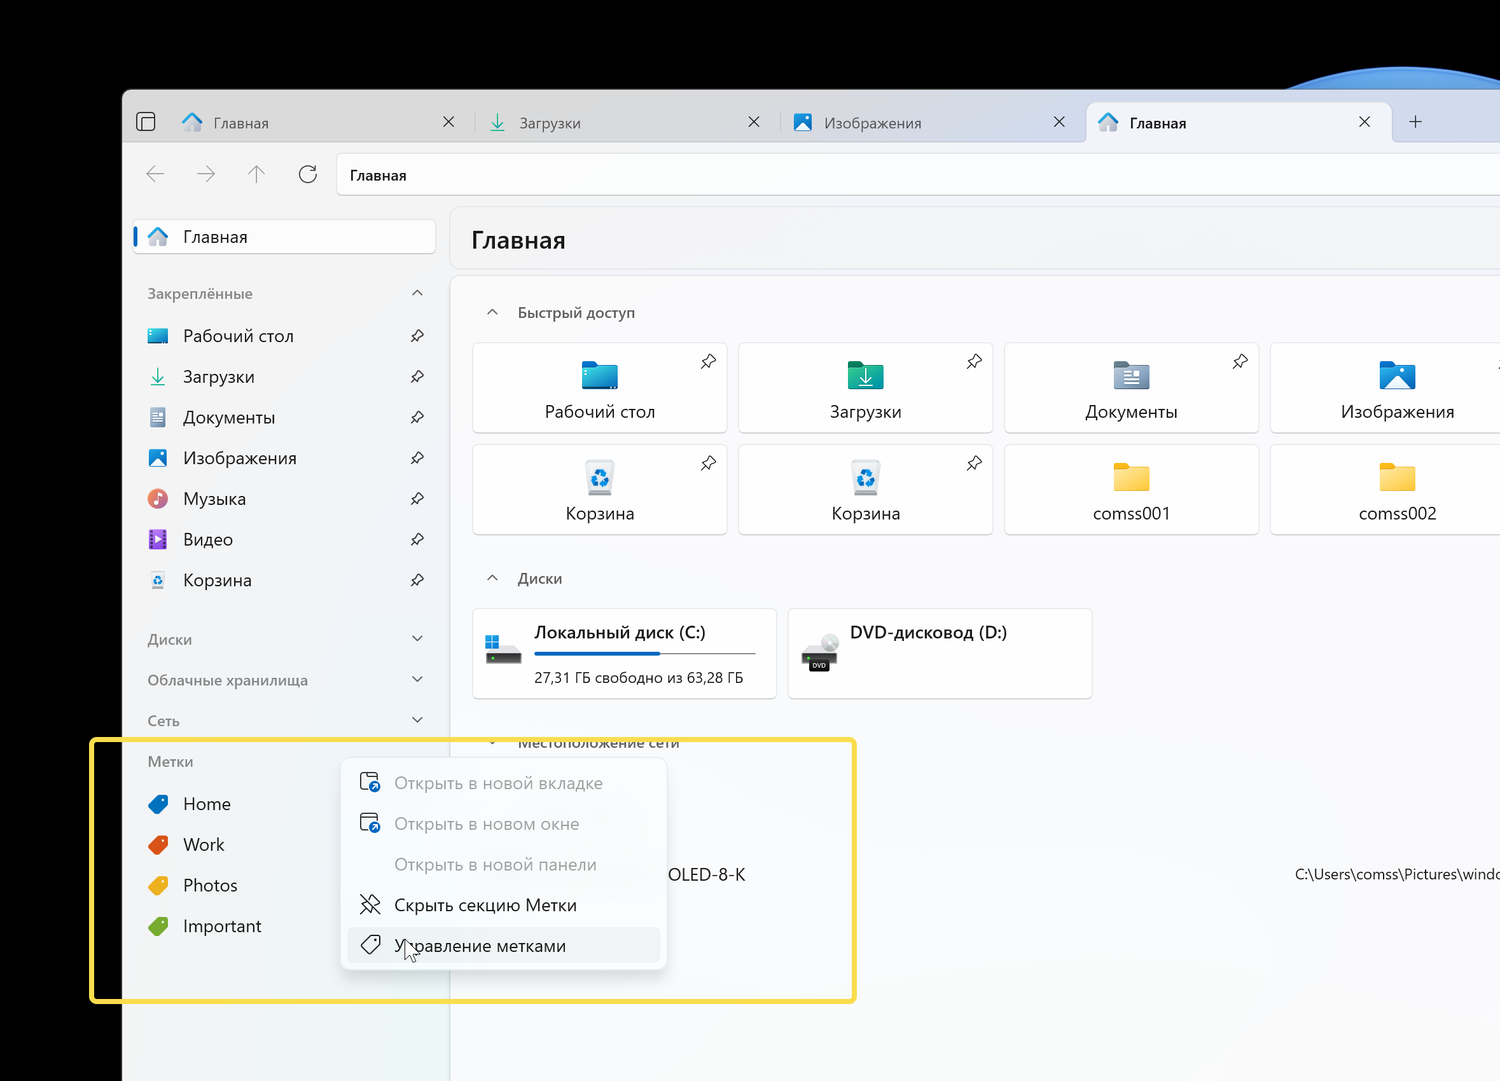Navigate up one folder level
This screenshot has width=1500, height=1081.
[x=256, y=174]
